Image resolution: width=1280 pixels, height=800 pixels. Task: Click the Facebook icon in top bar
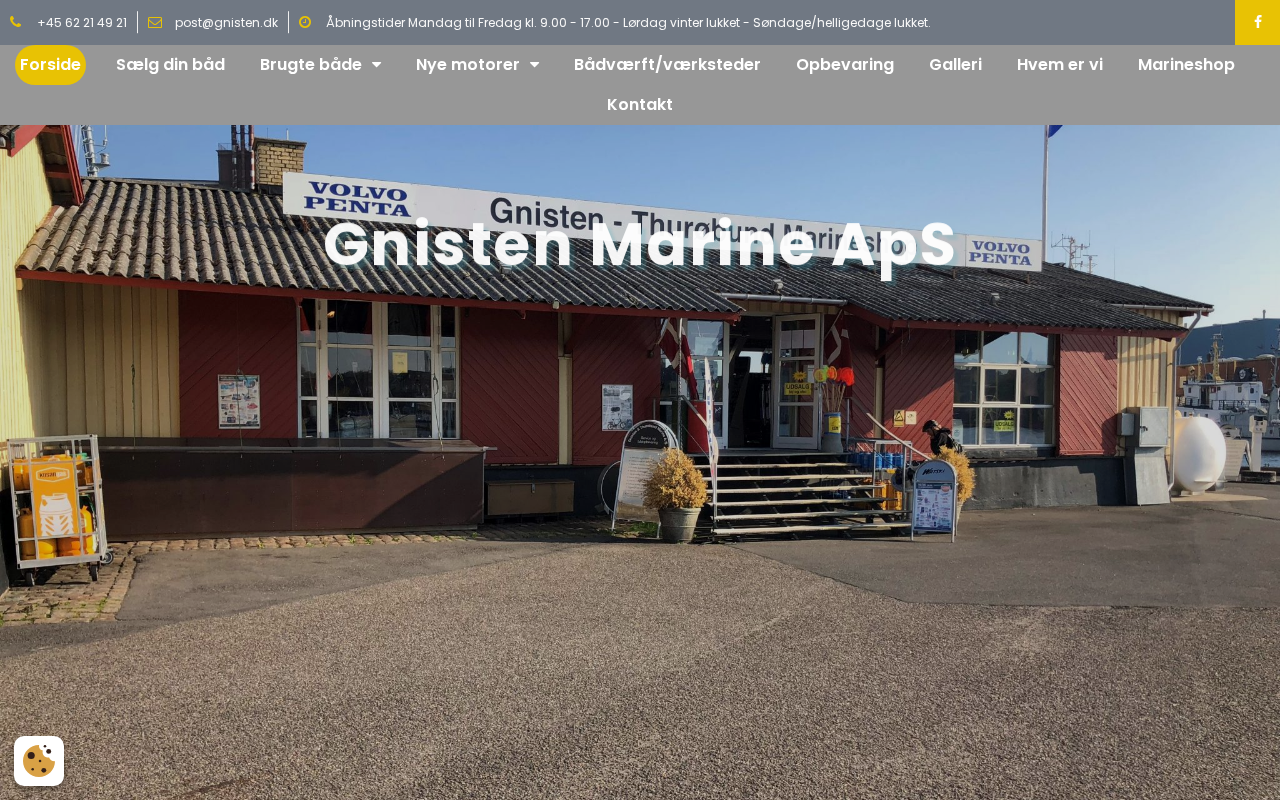[1257, 22]
